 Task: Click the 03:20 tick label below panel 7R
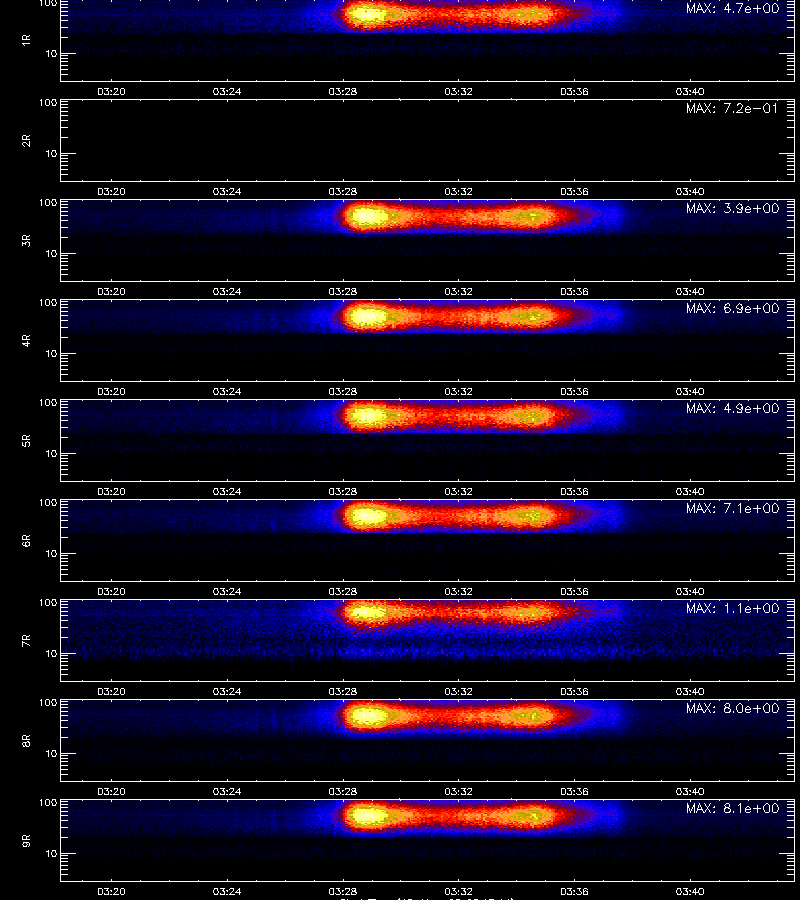111,691
